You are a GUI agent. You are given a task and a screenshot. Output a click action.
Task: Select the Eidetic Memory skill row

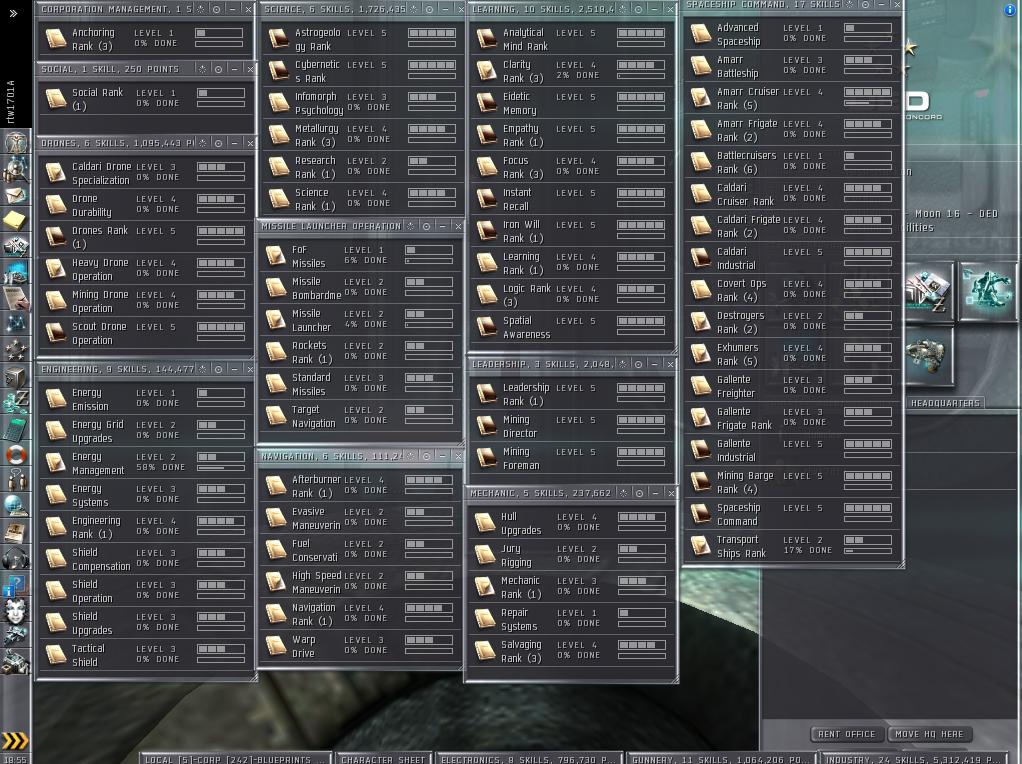click(x=571, y=103)
